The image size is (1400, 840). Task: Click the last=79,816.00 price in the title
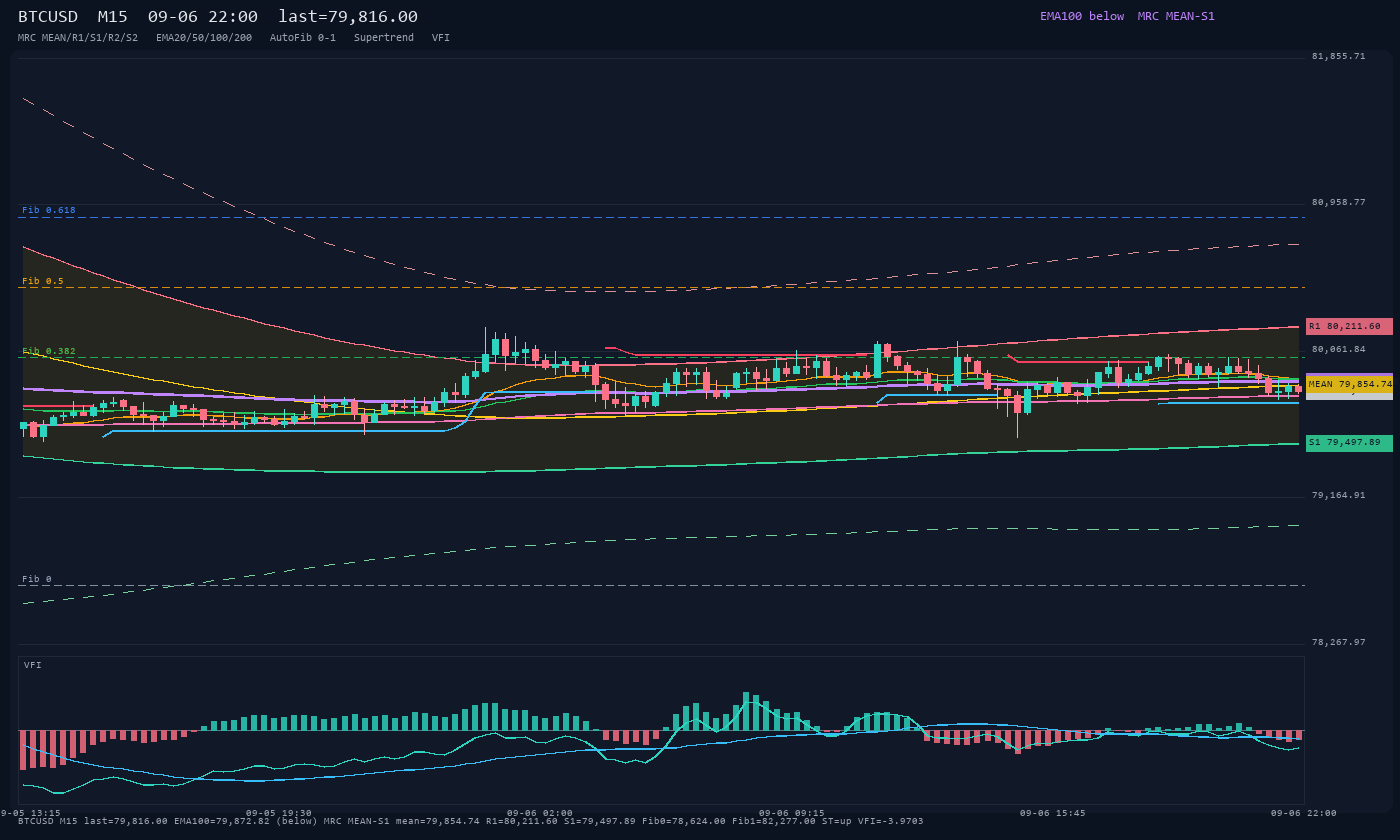[348, 17]
